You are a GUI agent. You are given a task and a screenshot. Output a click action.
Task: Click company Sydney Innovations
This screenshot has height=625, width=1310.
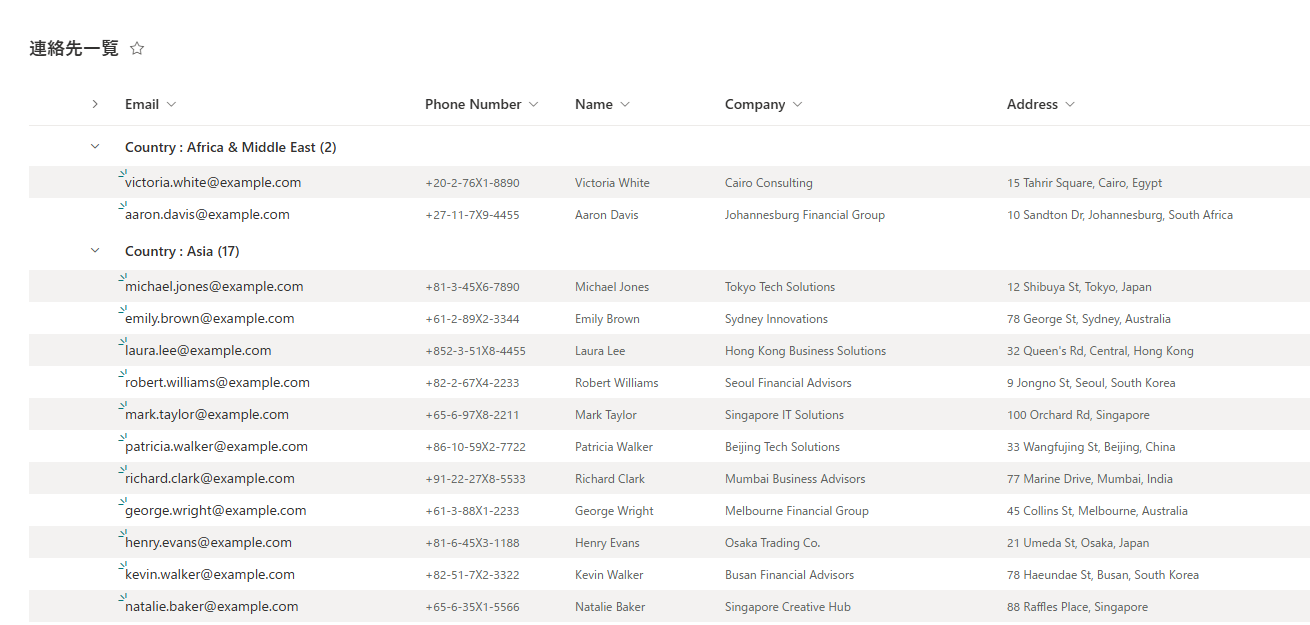[x=776, y=319]
